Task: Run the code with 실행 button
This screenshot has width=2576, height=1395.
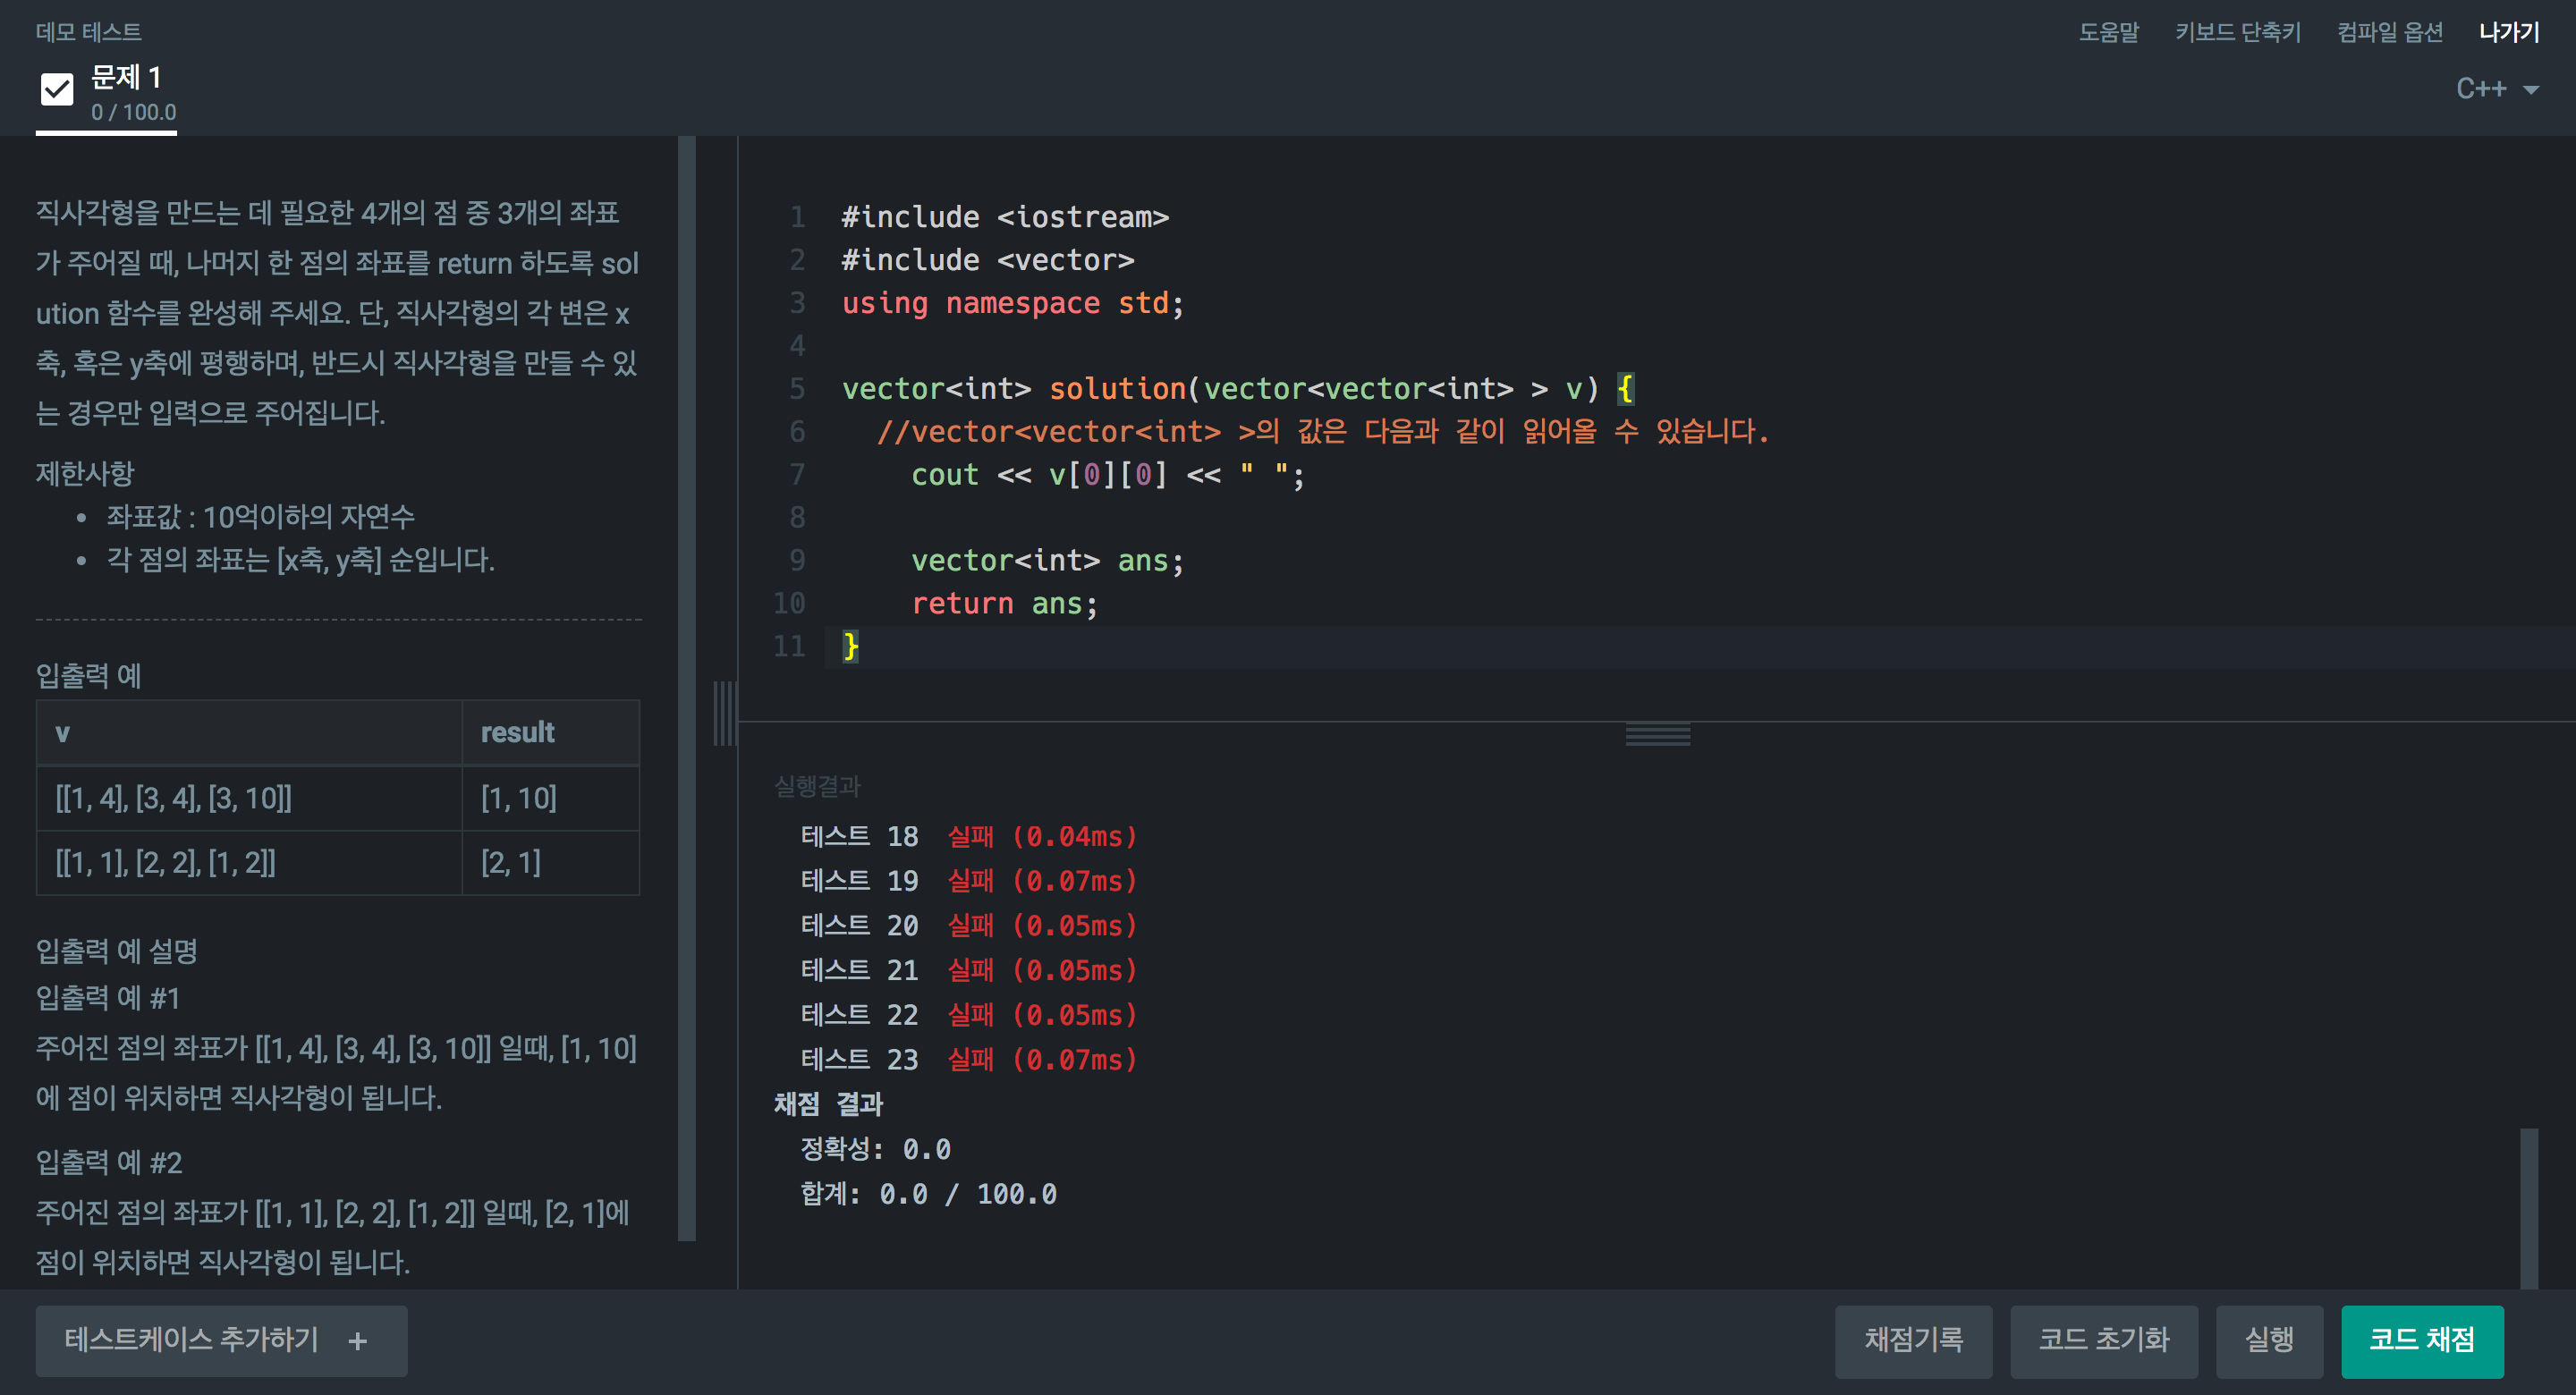Action: click(x=2268, y=1340)
